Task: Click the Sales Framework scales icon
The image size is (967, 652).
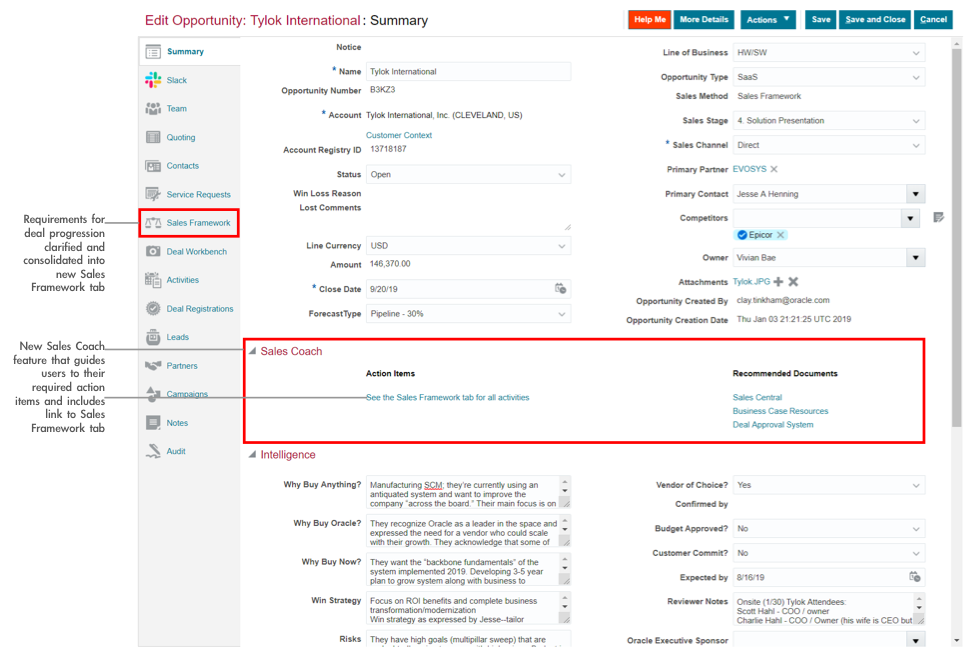Action: 153,223
